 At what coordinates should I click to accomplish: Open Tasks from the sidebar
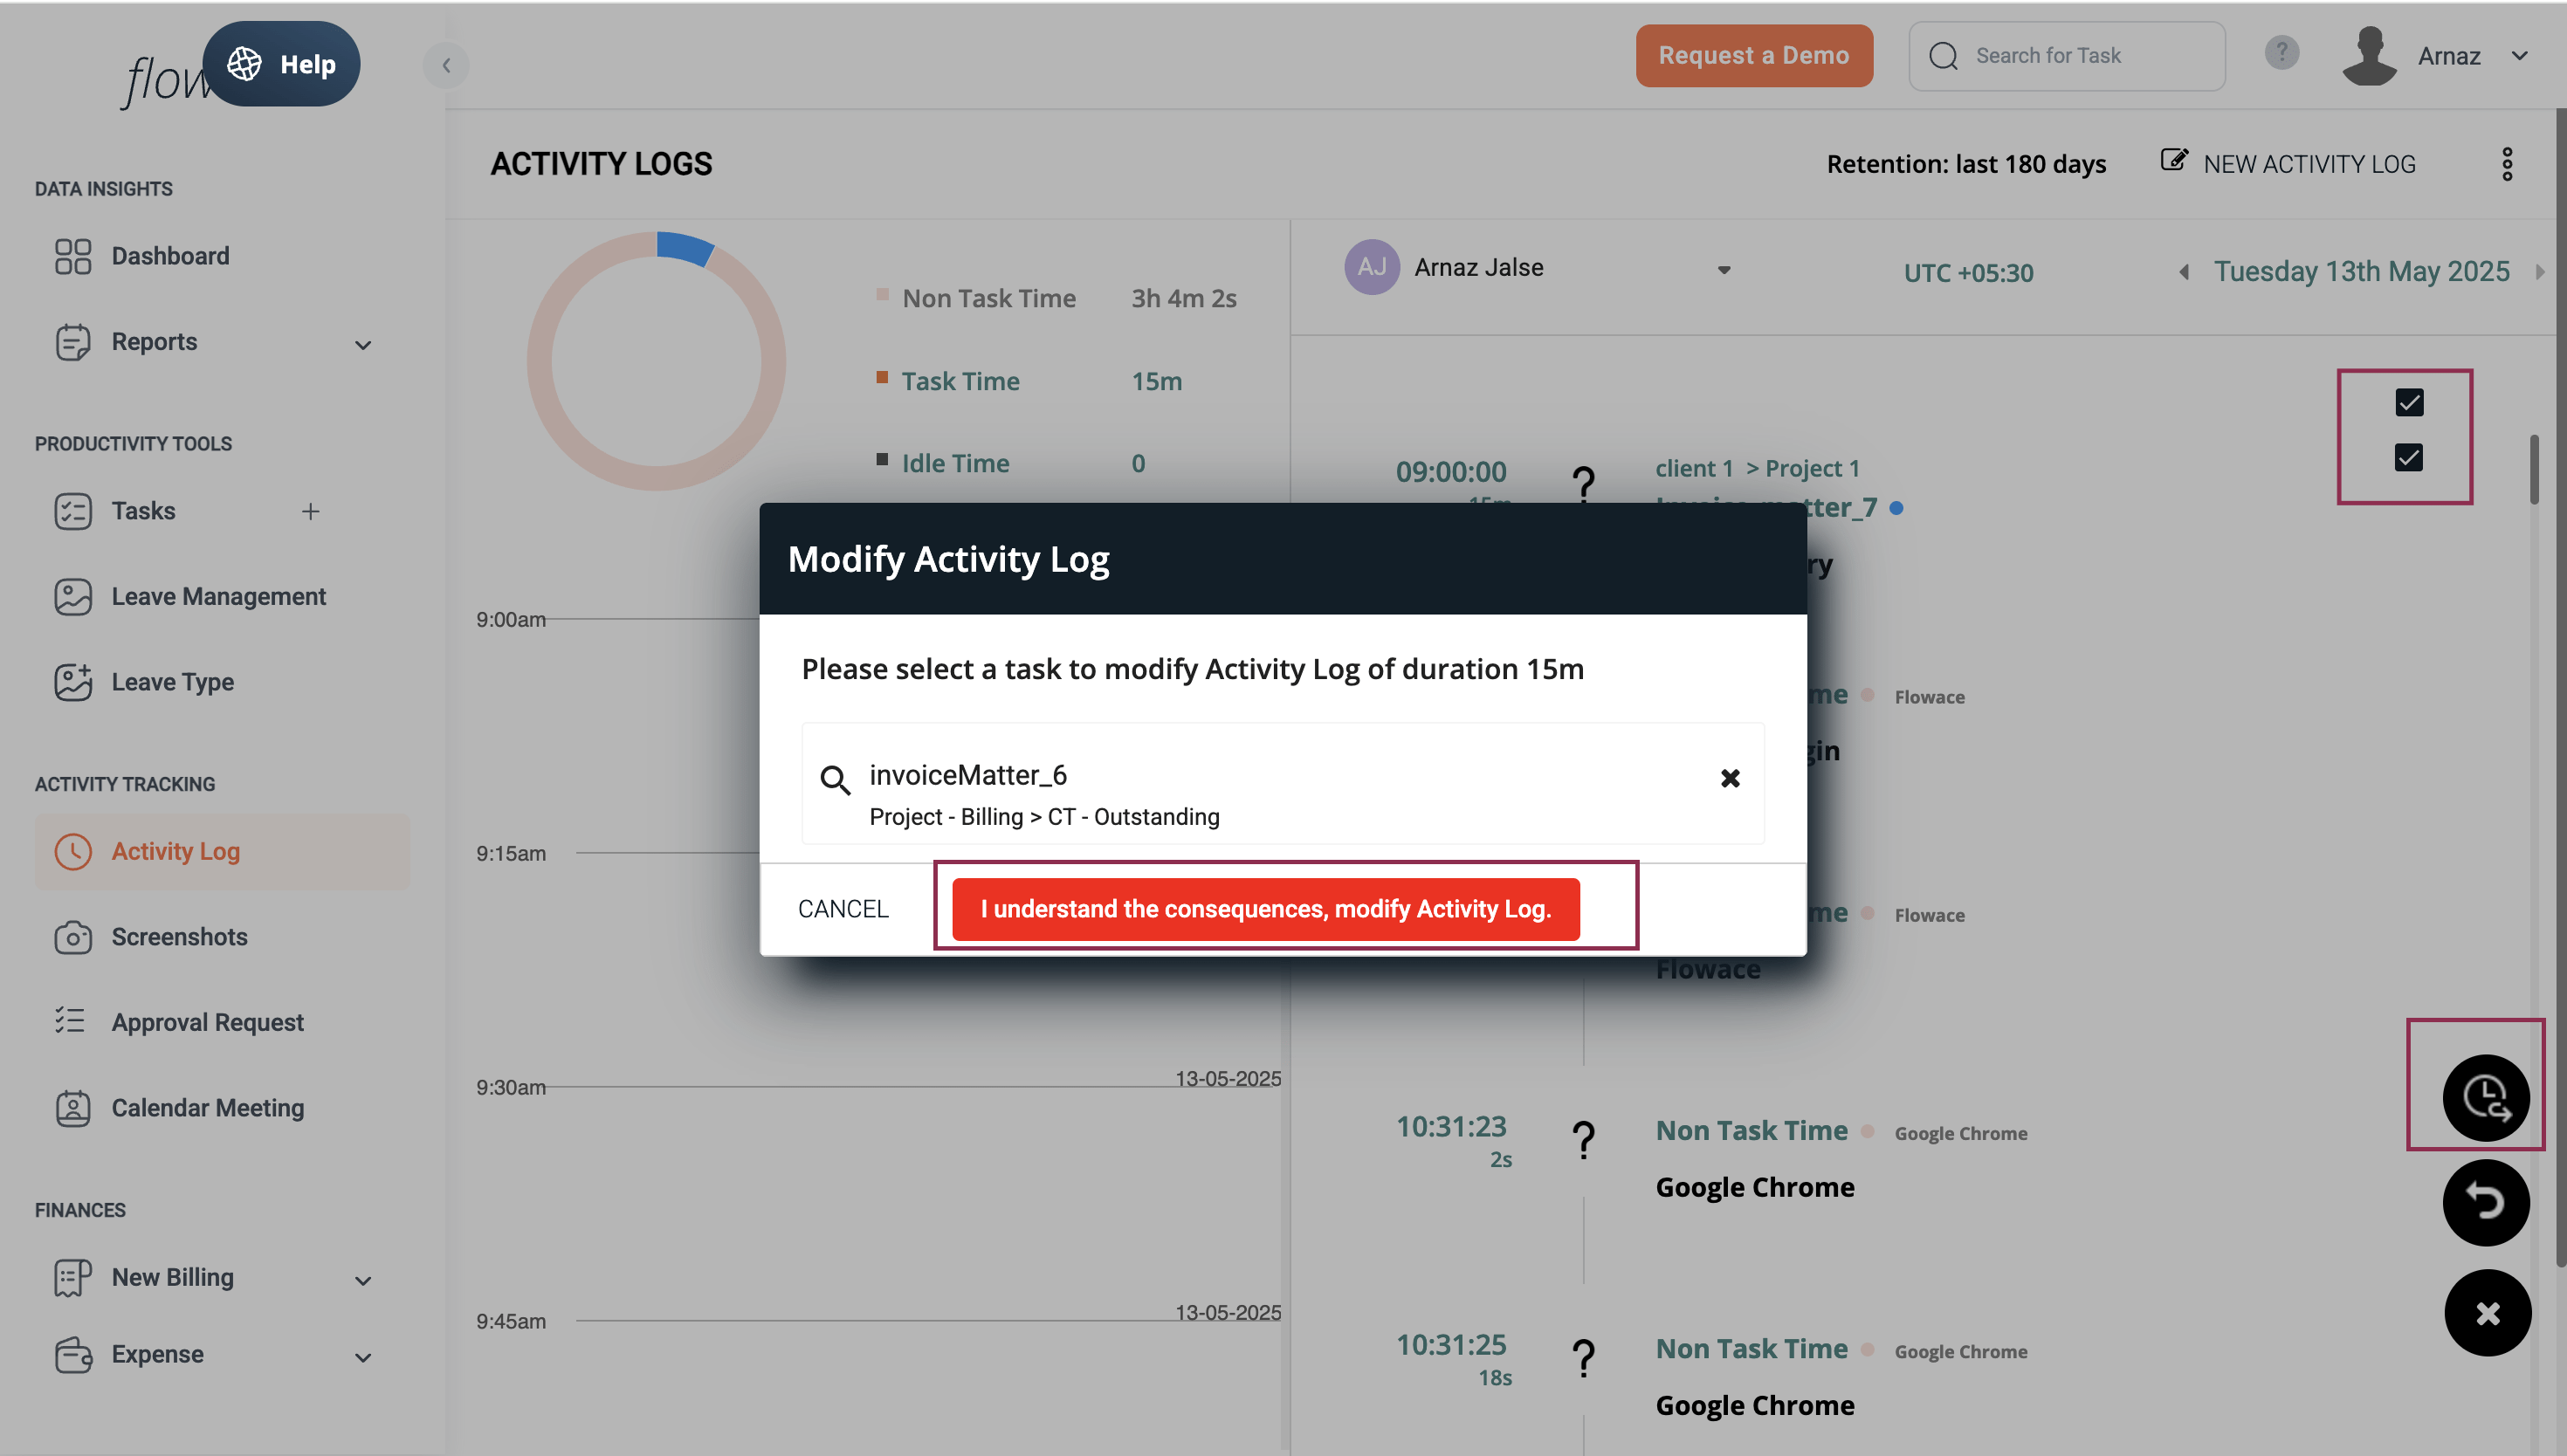(143, 511)
